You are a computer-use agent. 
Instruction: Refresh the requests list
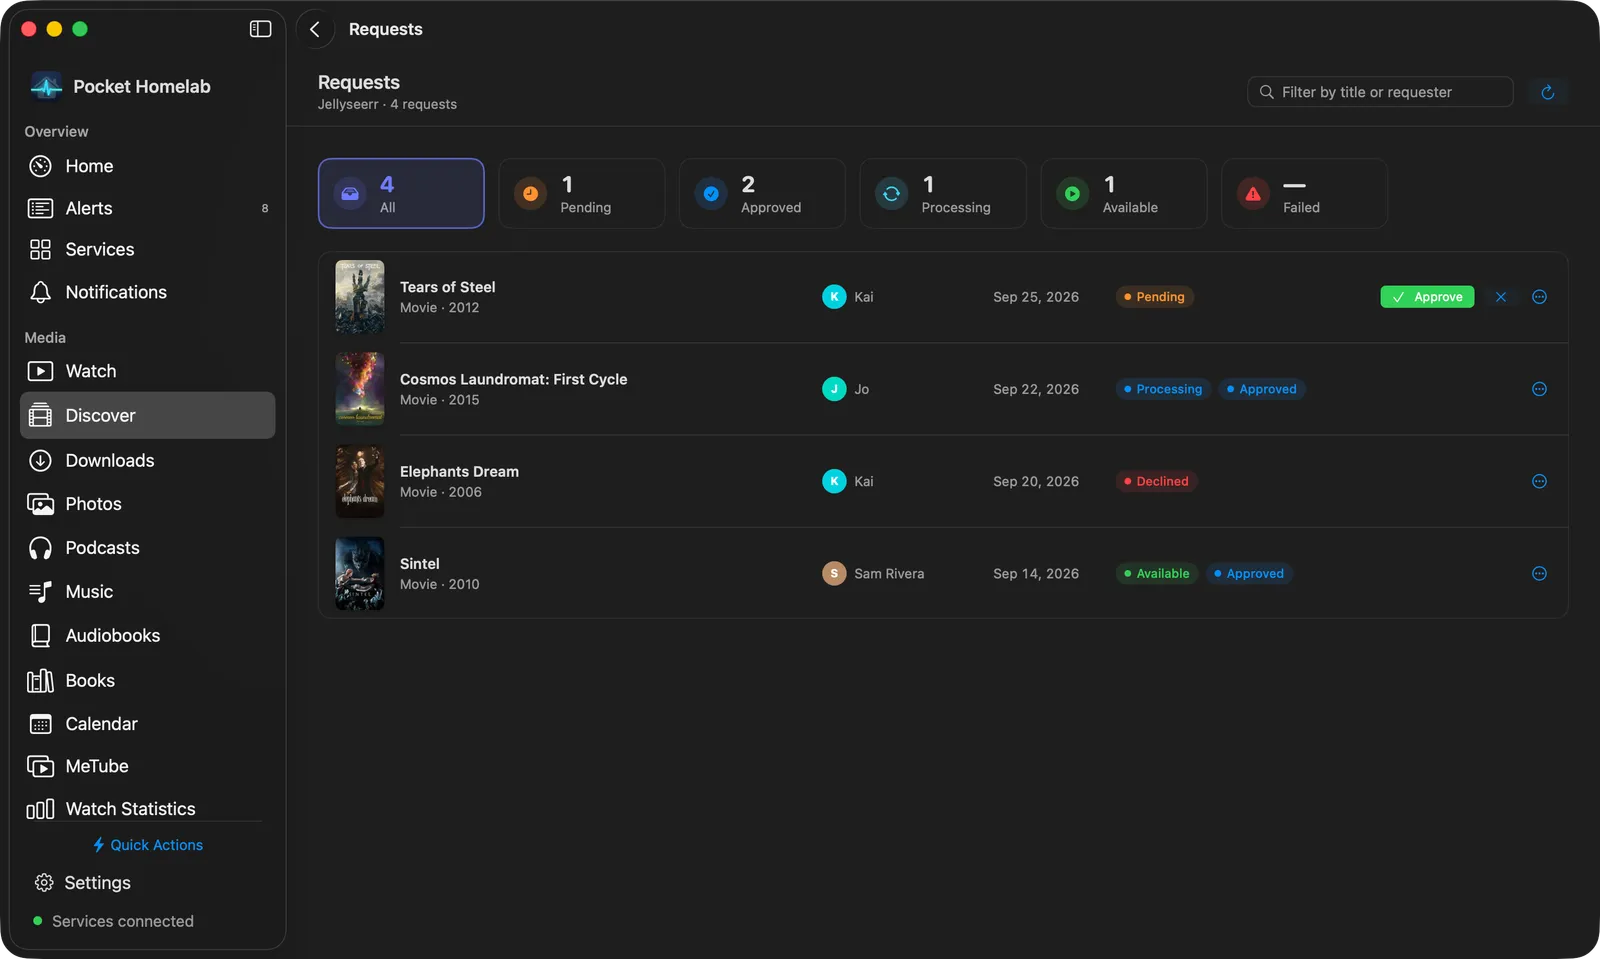(1547, 92)
